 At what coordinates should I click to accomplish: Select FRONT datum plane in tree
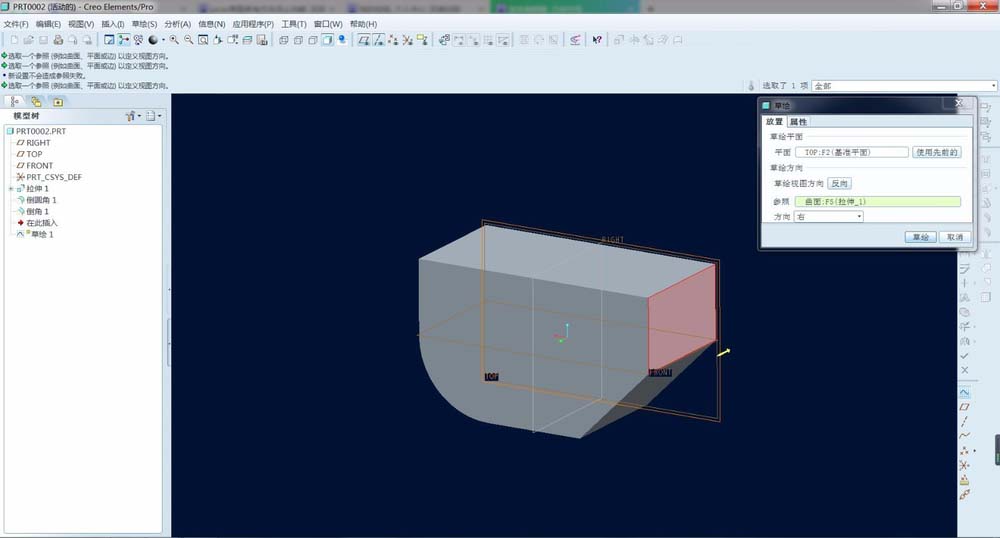click(x=40, y=165)
